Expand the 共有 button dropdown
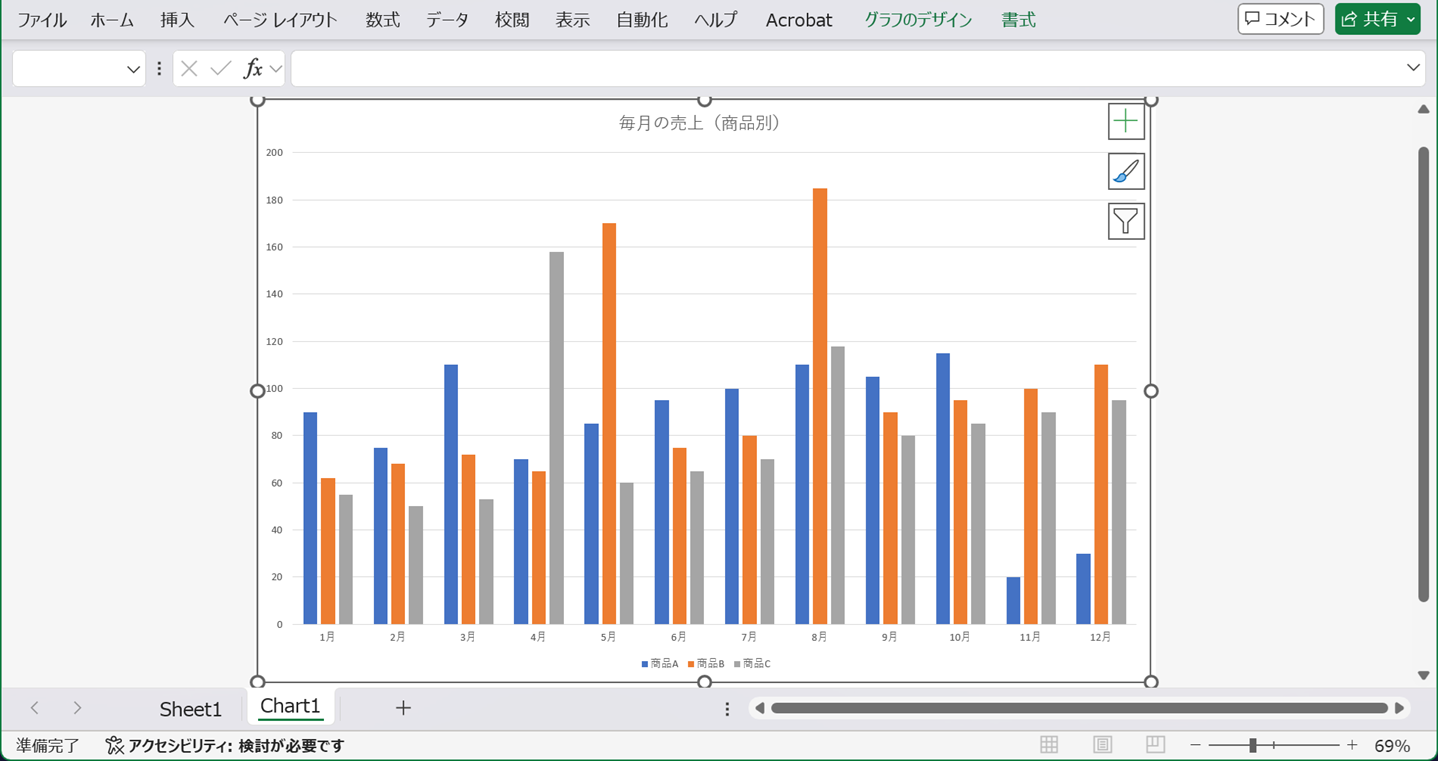 (x=1410, y=18)
